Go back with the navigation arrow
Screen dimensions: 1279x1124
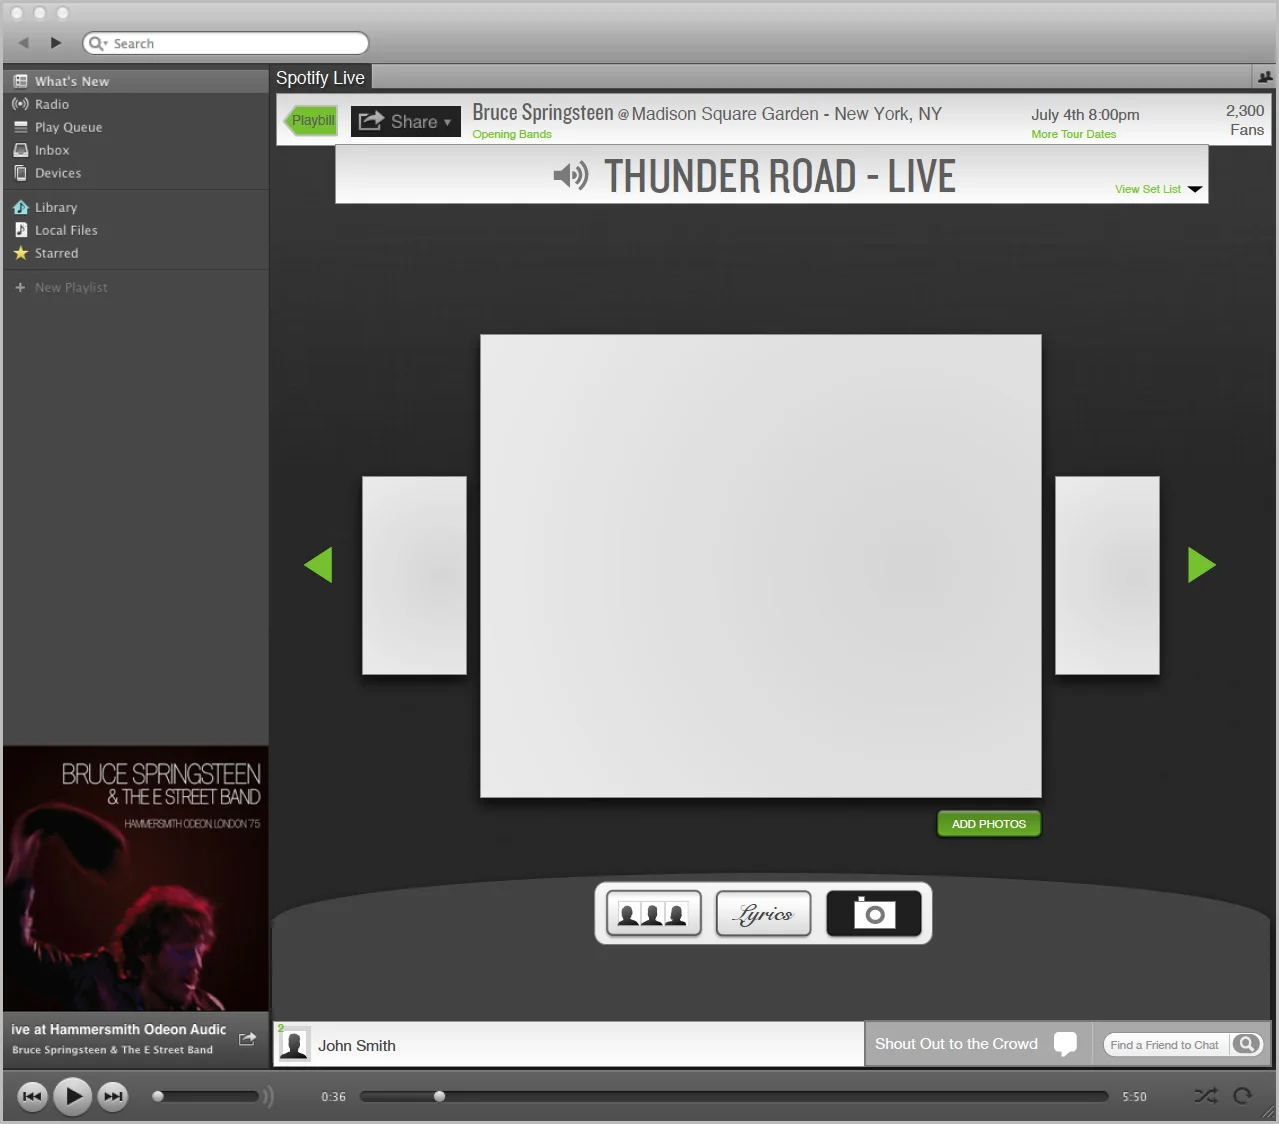coord(24,43)
